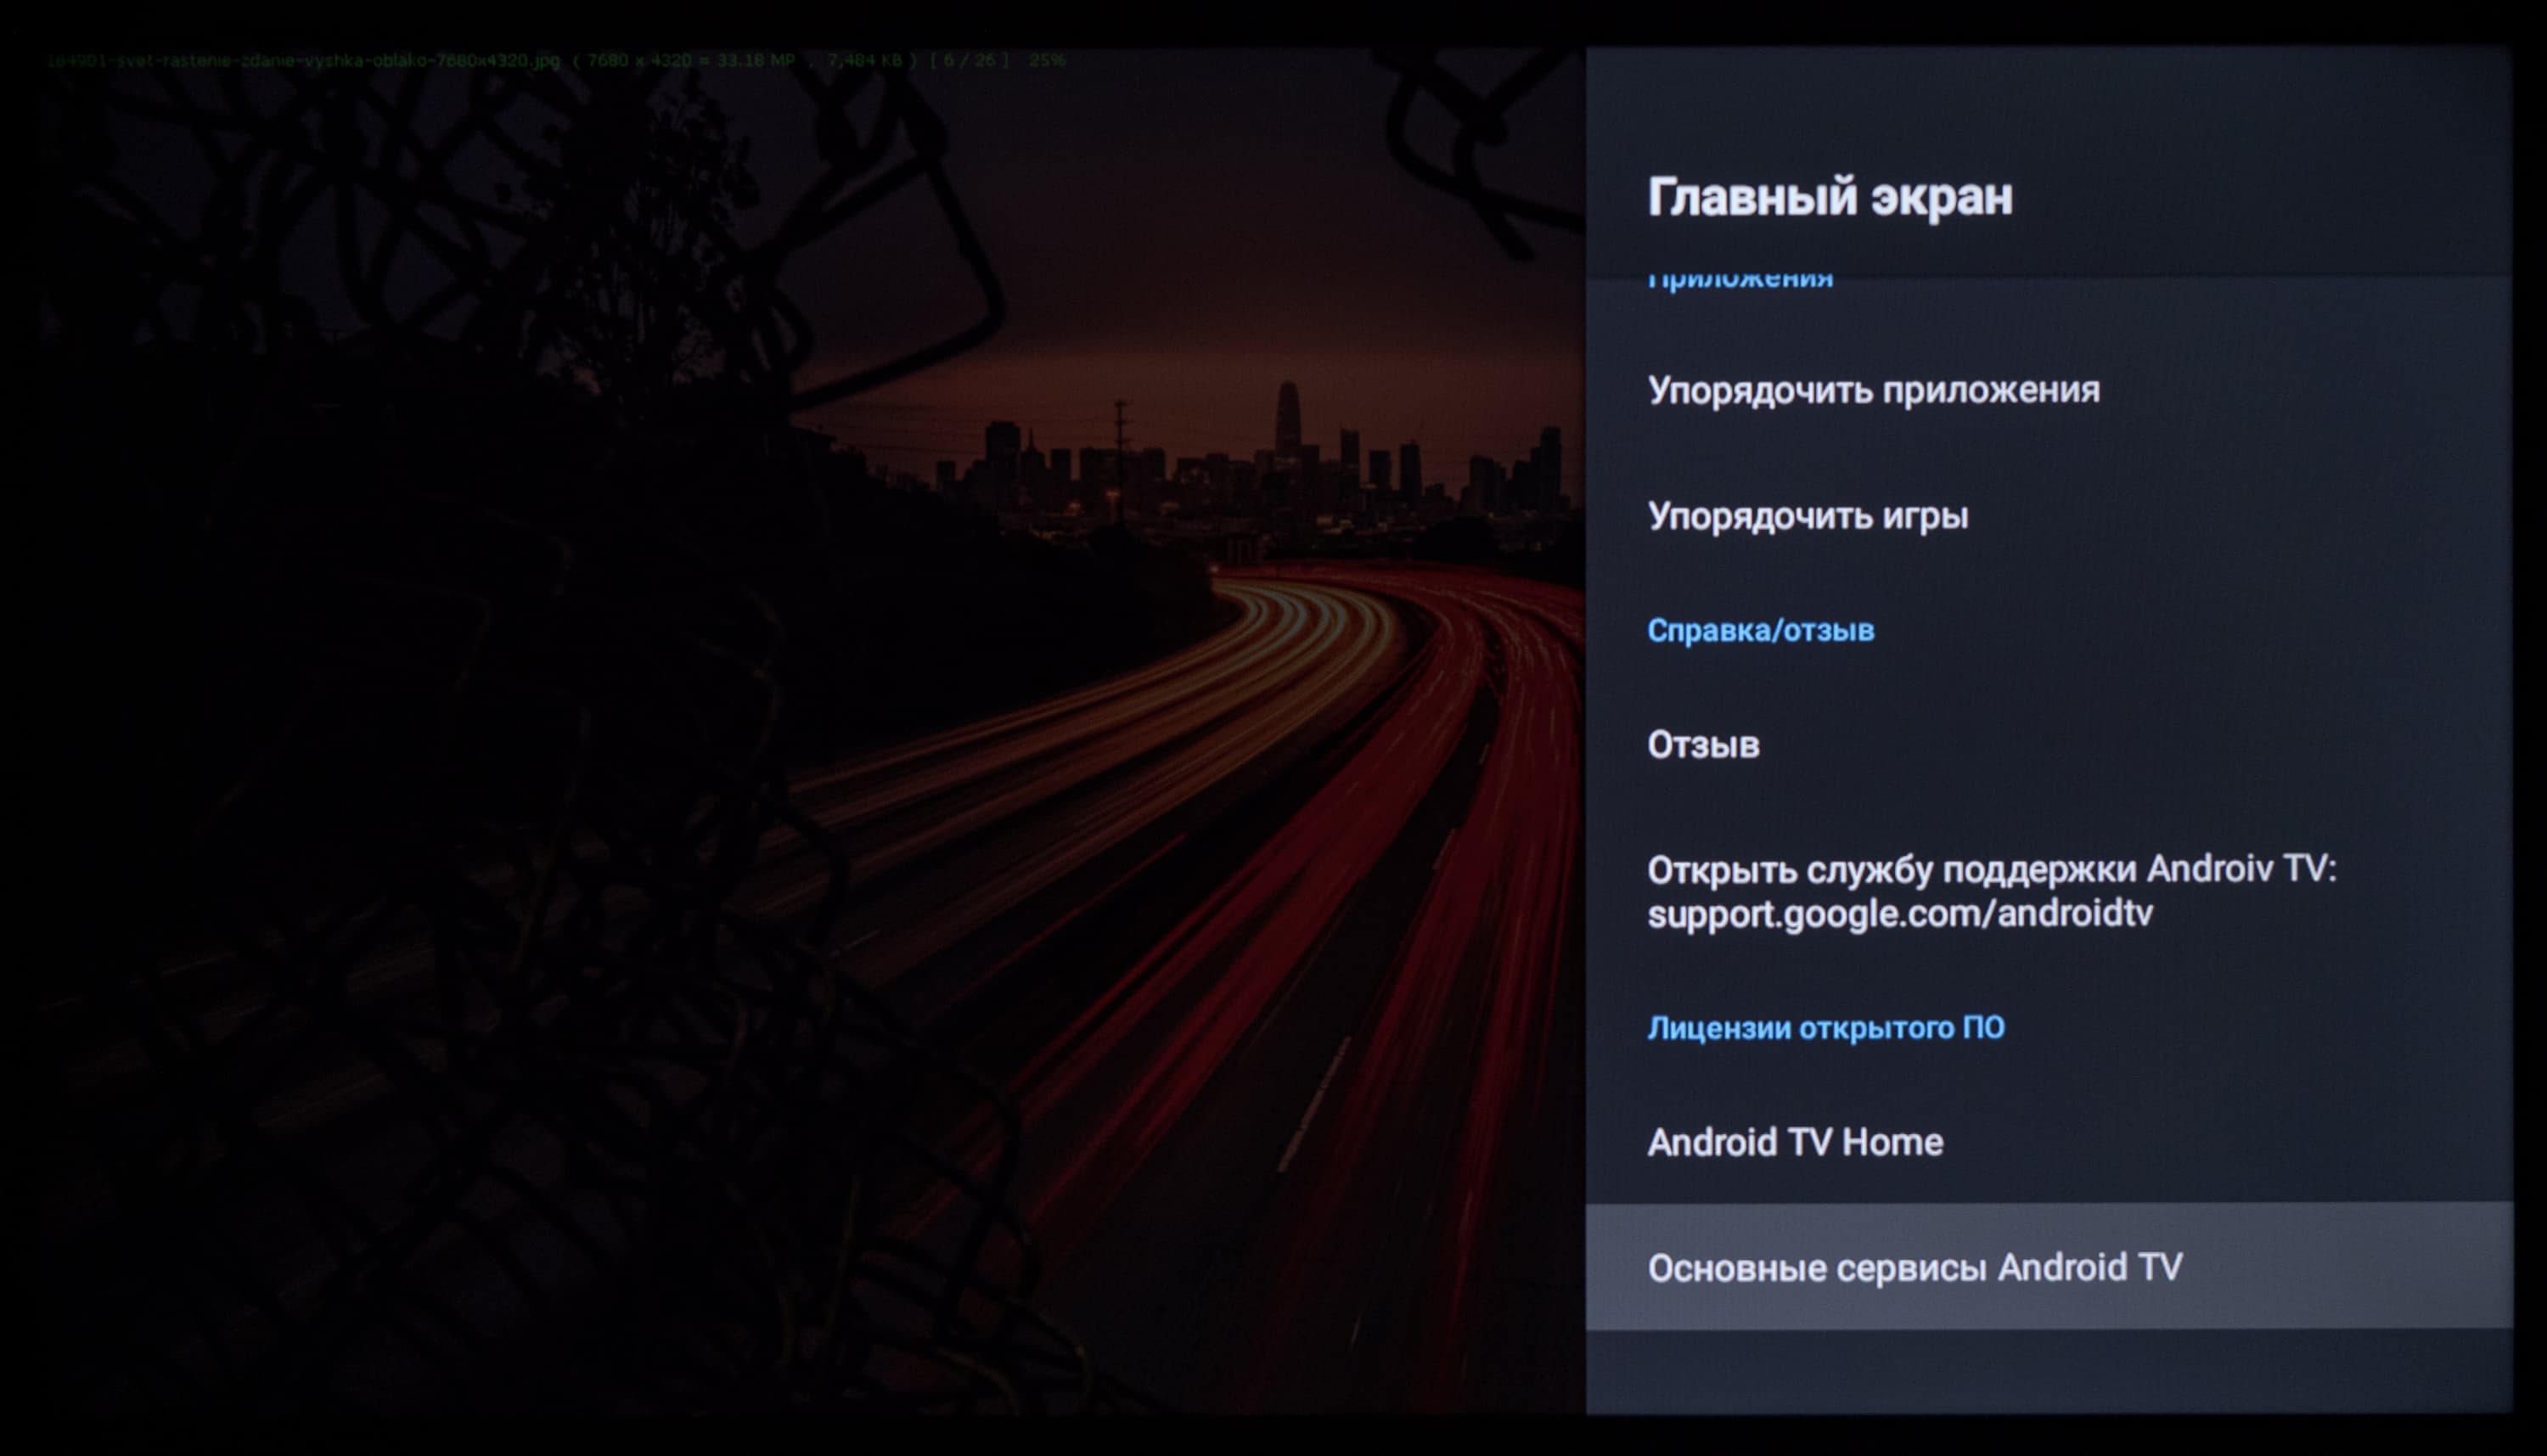Click the 25% zoom level indicator

[1046, 61]
